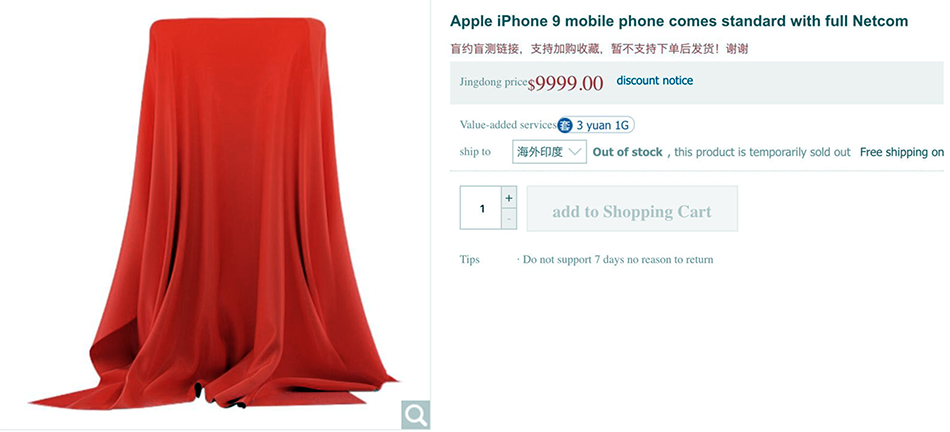Click the Value-added services label
The height and width of the screenshot is (432, 950).
click(x=508, y=125)
